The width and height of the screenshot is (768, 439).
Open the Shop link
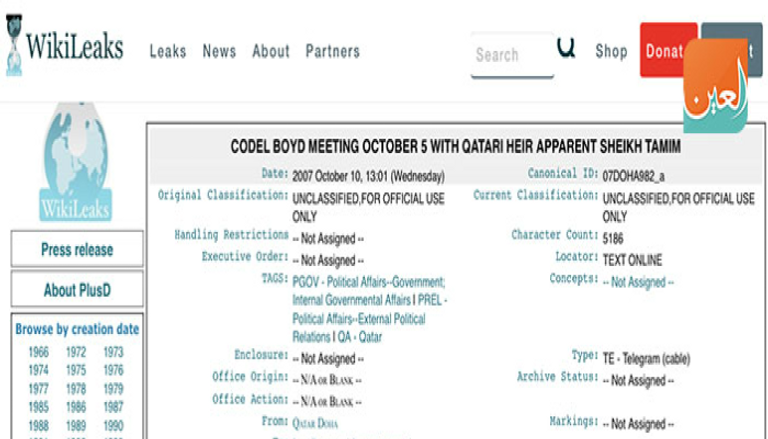click(611, 51)
